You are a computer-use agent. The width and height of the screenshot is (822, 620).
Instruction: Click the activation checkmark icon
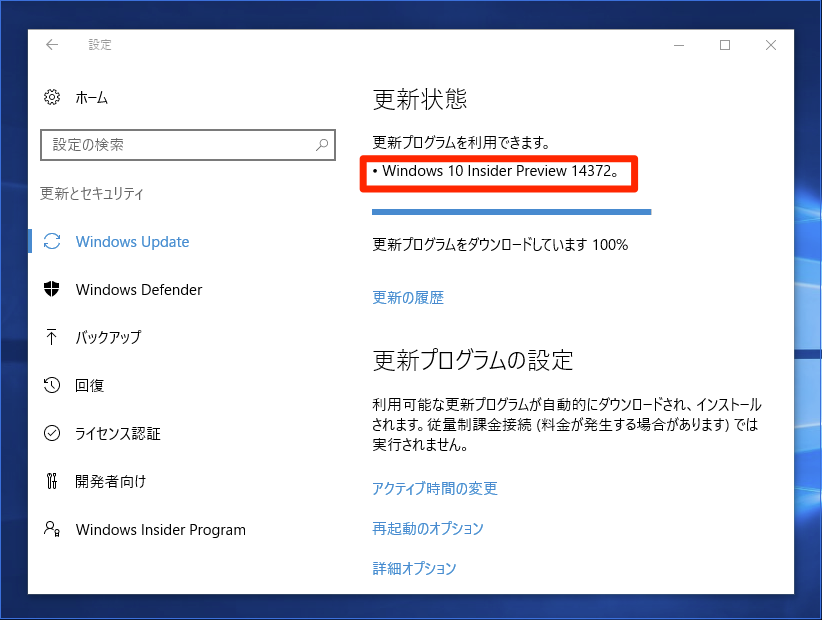pyautogui.click(x=51, y=433)
